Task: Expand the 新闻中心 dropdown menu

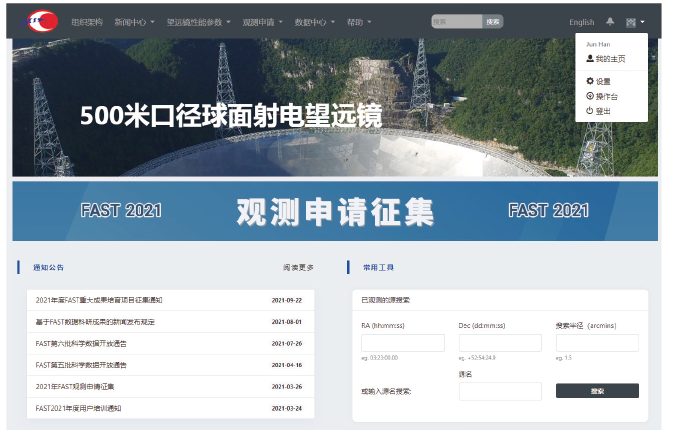Action: click(134, 22)
